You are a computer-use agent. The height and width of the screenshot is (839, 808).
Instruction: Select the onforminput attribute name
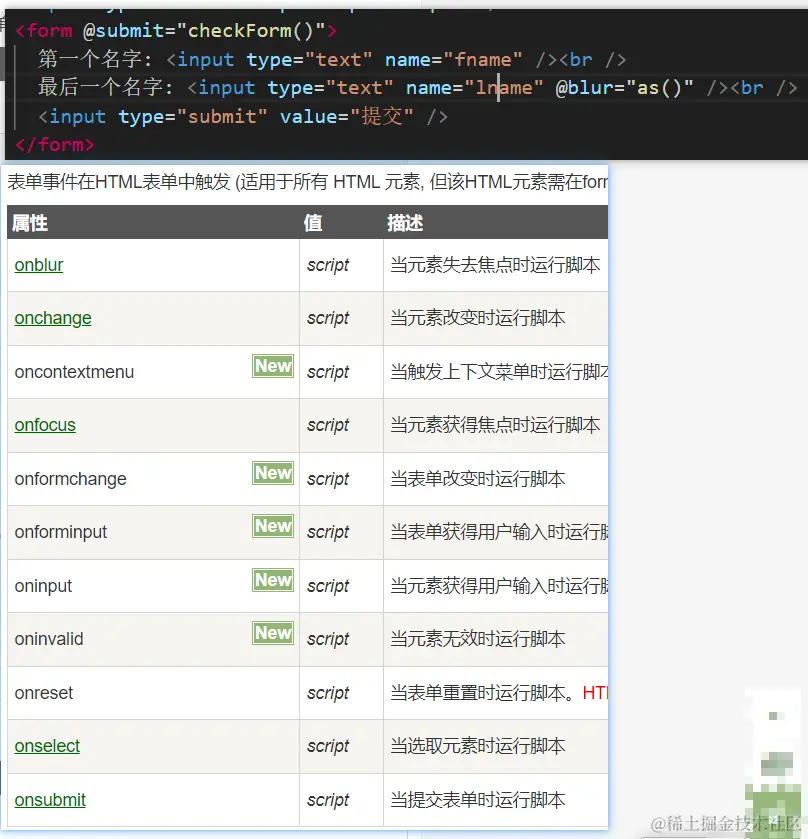(x=60, y=532)
